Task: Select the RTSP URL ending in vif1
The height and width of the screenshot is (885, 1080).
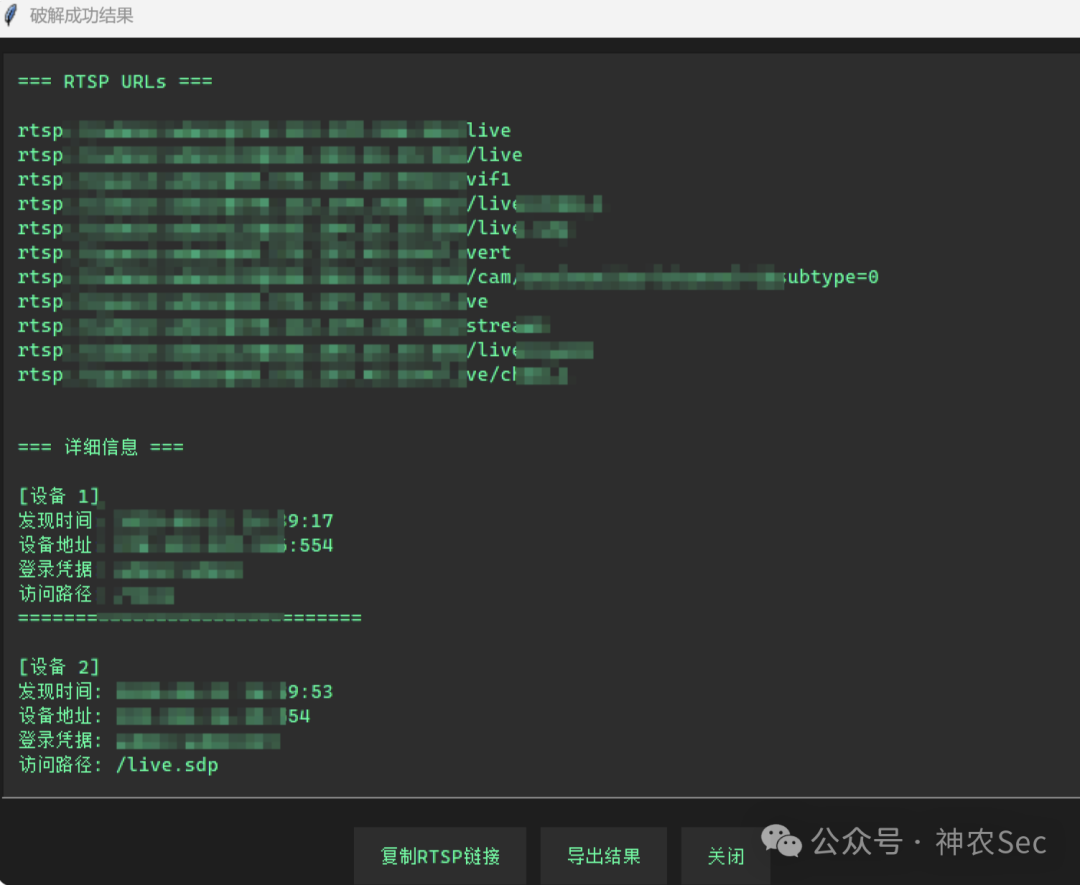Action: click(264, 180)
